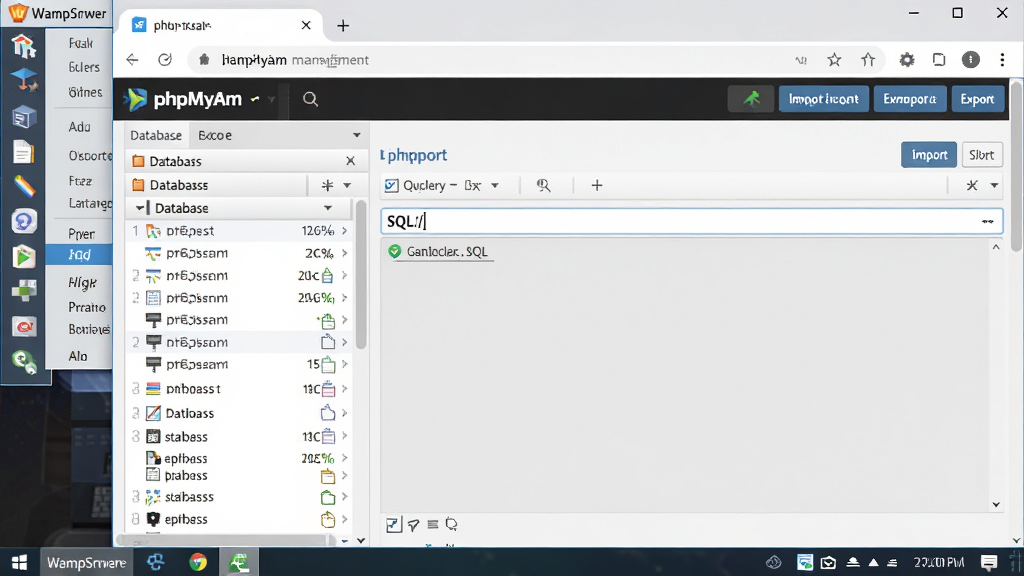Click the green check icon beside Ganloclar.SQL
Viewport: 1024px width, 576px height.
click(x=394, y=251)
